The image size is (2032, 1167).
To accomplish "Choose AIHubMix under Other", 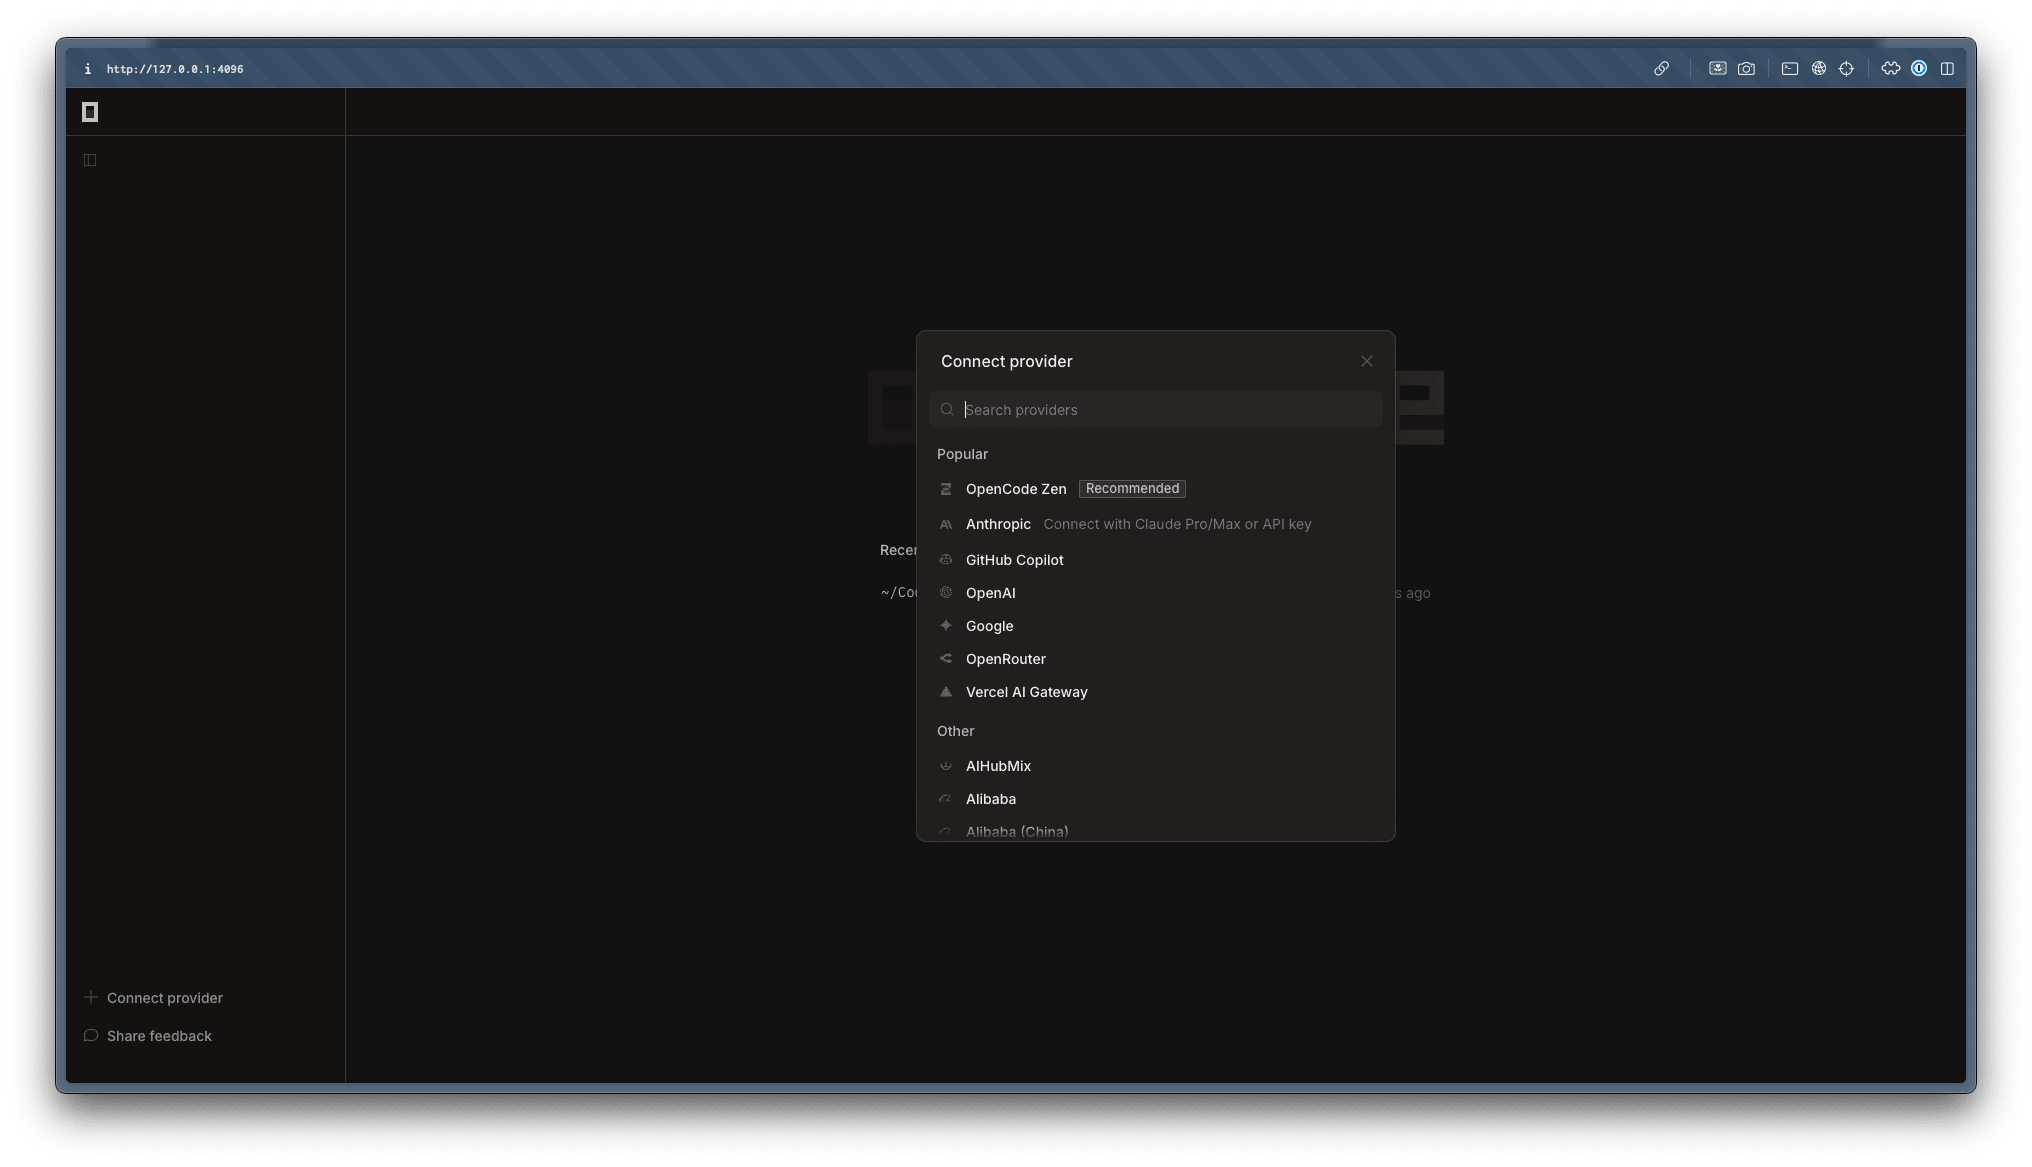I will tap(998, 766).
